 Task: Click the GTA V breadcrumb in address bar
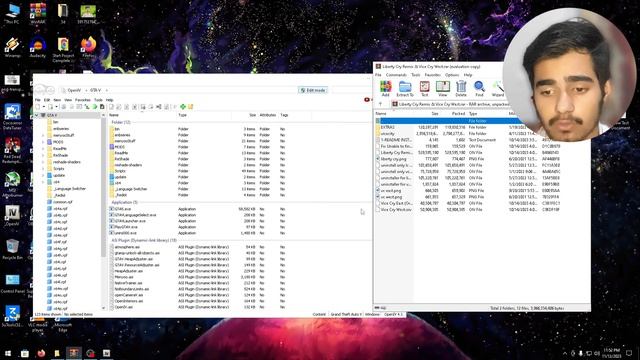[x=96, y=90]
